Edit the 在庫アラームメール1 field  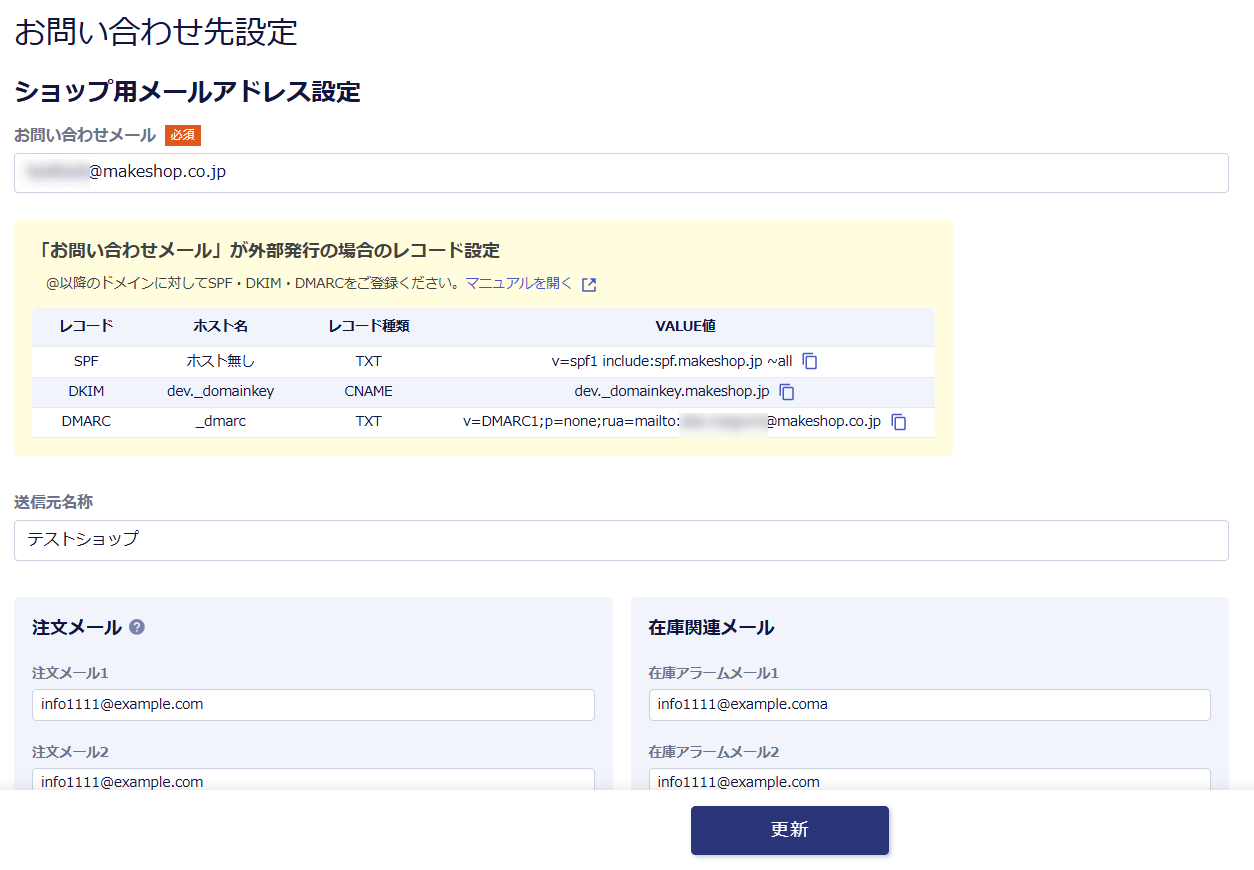click(929, 704)
